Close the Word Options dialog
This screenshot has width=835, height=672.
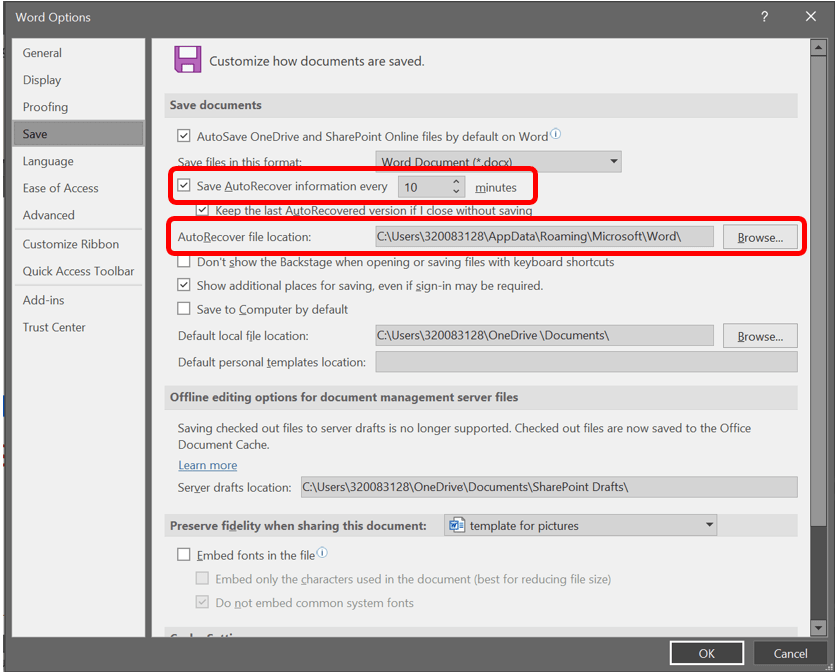coord(811,17)
